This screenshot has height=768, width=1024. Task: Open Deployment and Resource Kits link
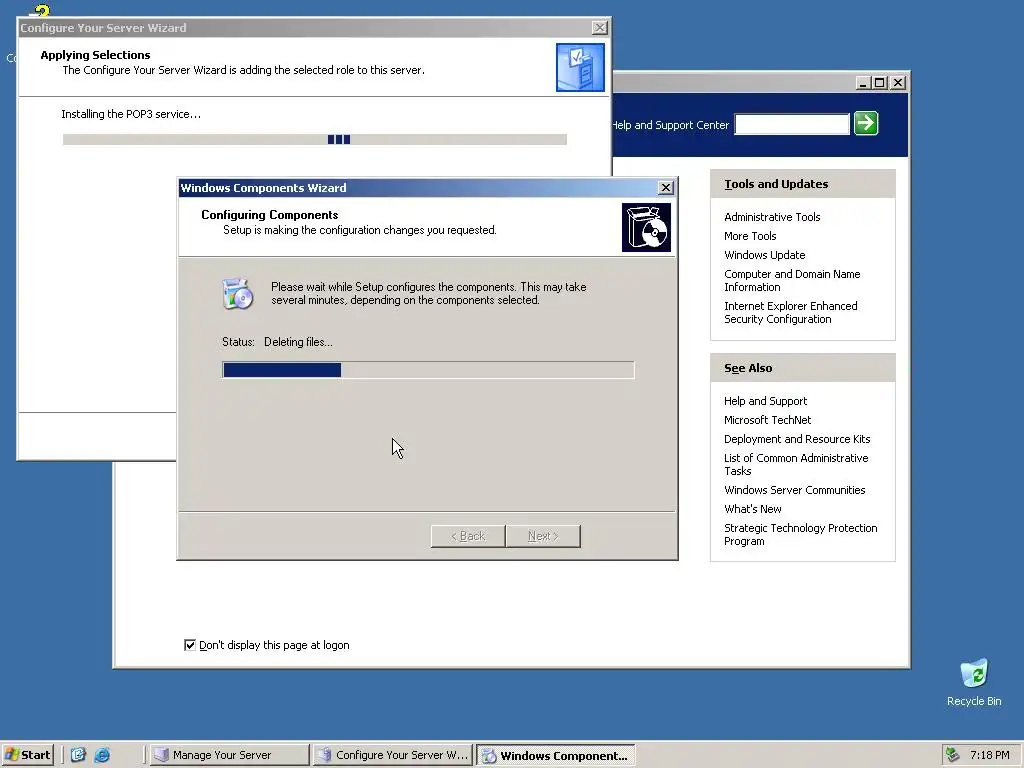pos(797,439)
